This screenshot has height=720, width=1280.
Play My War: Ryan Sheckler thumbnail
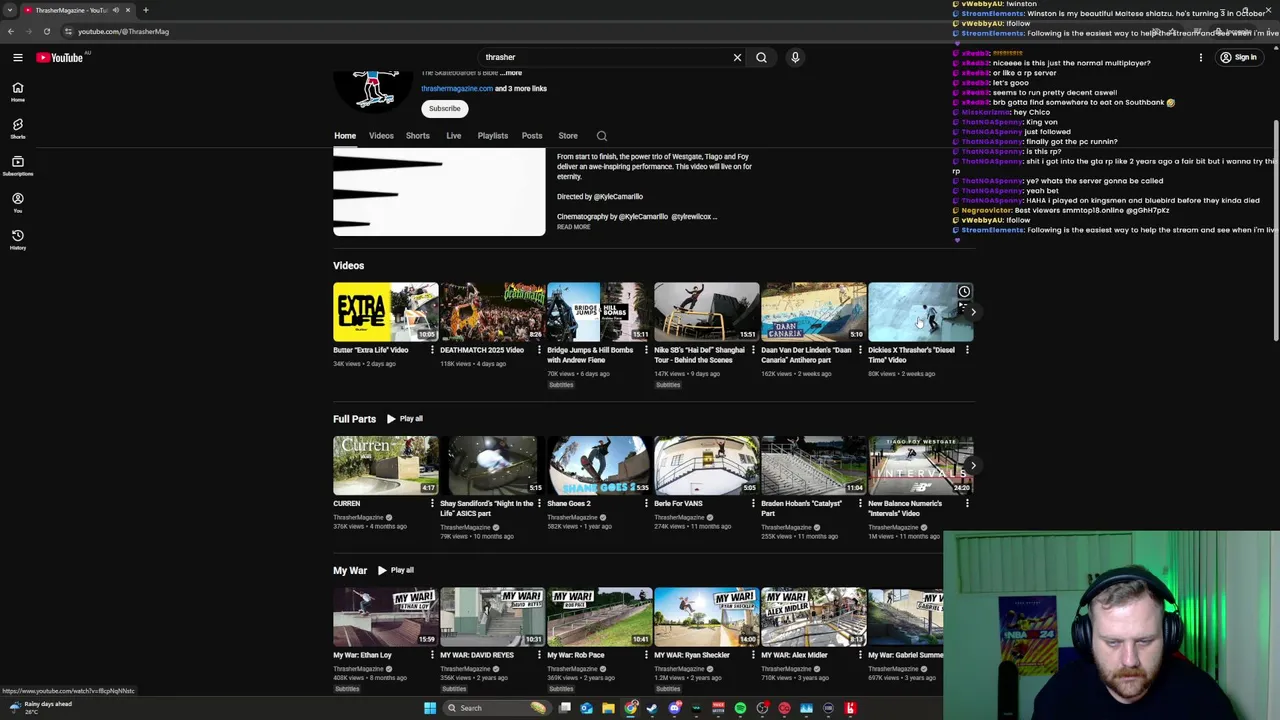click(707, 617)
